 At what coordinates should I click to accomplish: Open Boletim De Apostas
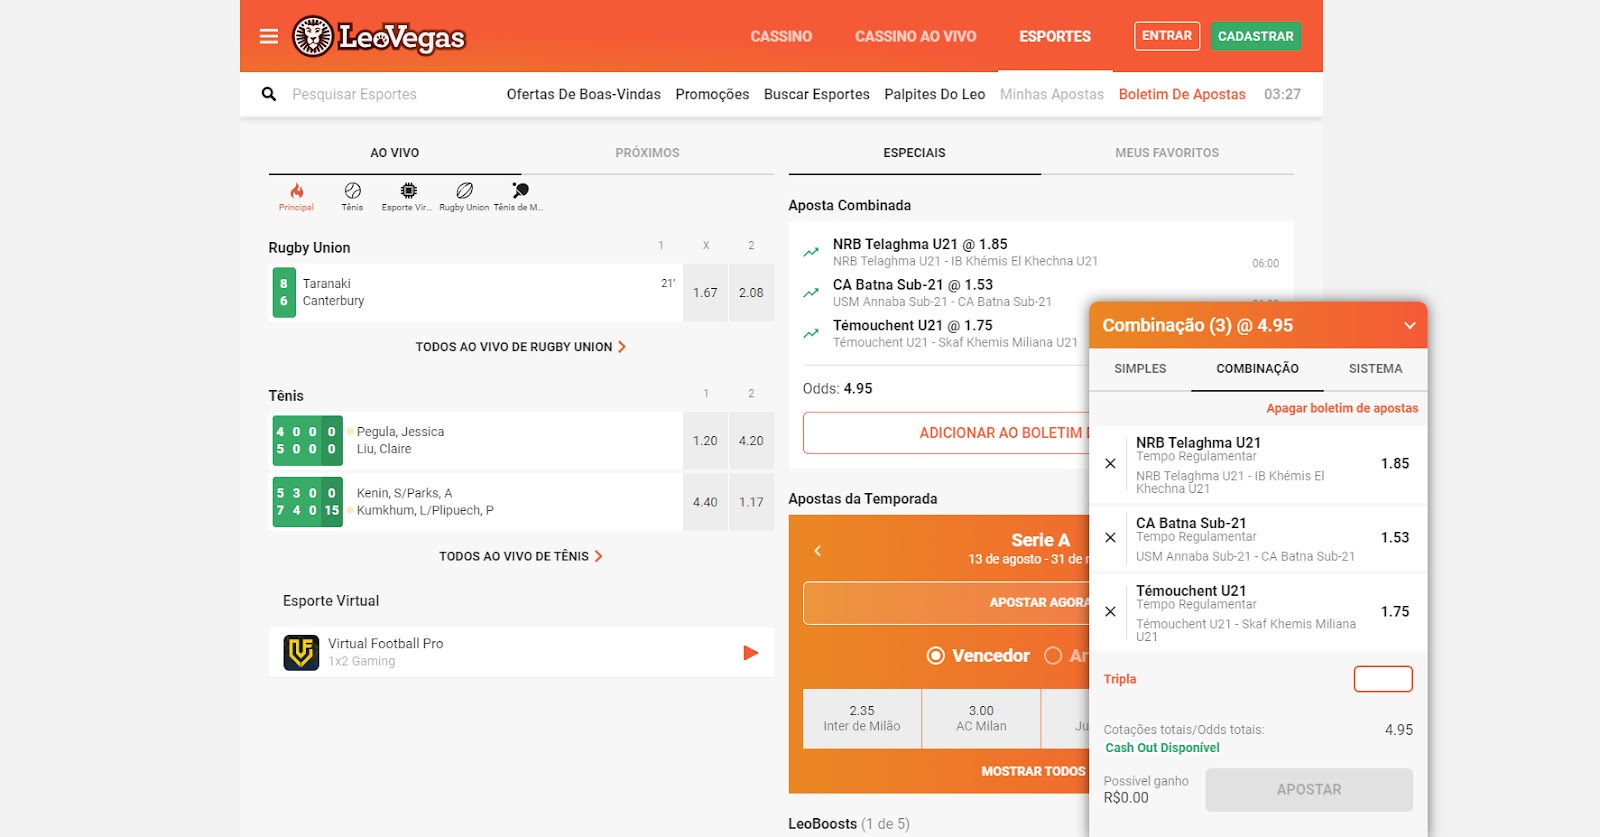click(x=1182, y=94)
